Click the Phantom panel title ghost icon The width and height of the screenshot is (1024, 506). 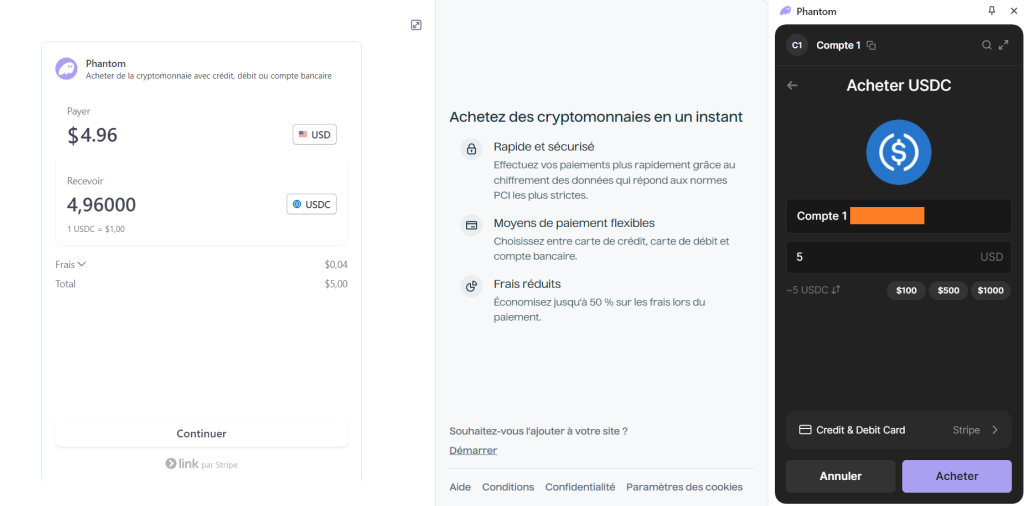tap(786, 11)
